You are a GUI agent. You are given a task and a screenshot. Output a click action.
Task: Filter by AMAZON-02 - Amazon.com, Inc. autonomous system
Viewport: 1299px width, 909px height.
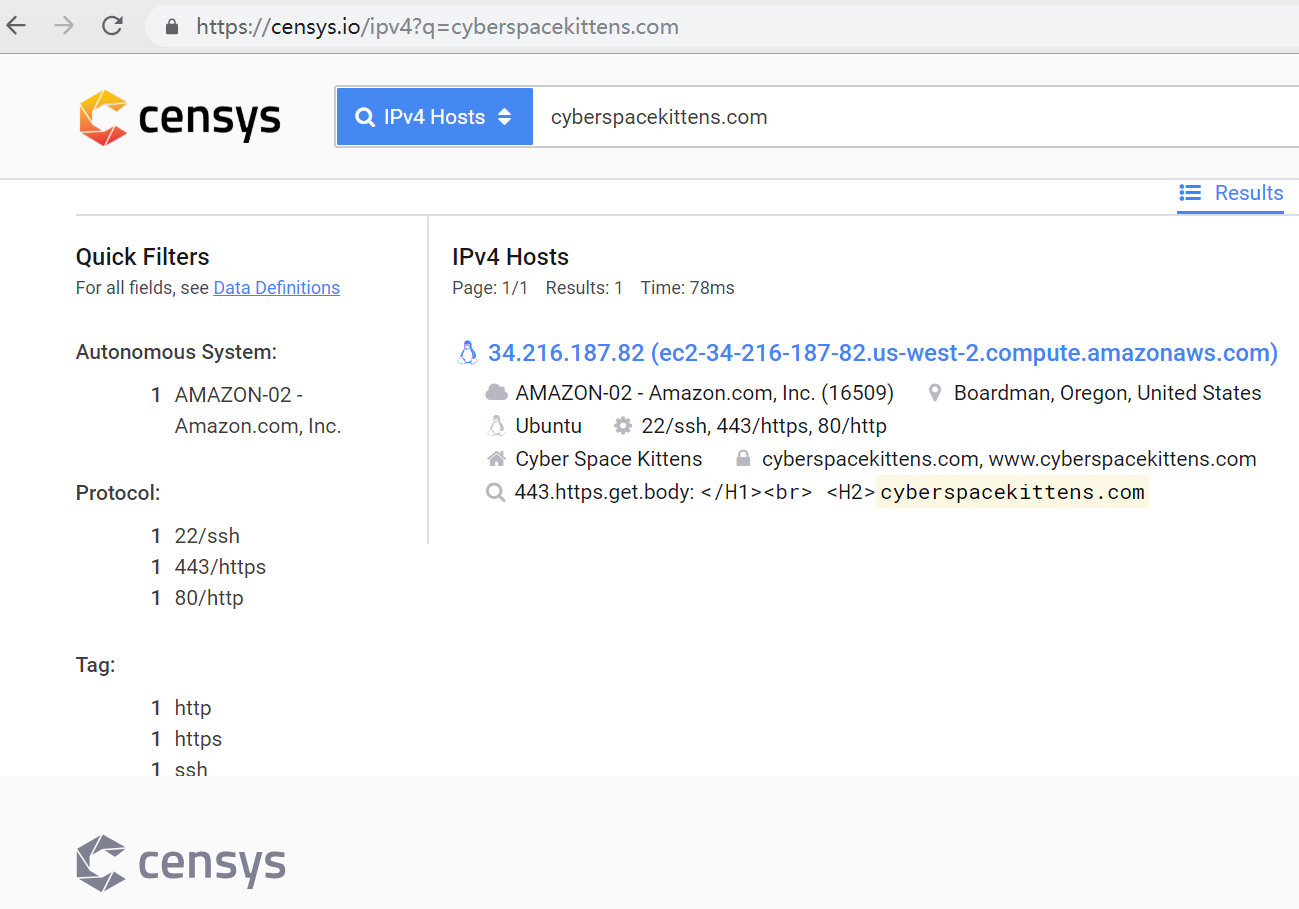(x=258, y=410)
